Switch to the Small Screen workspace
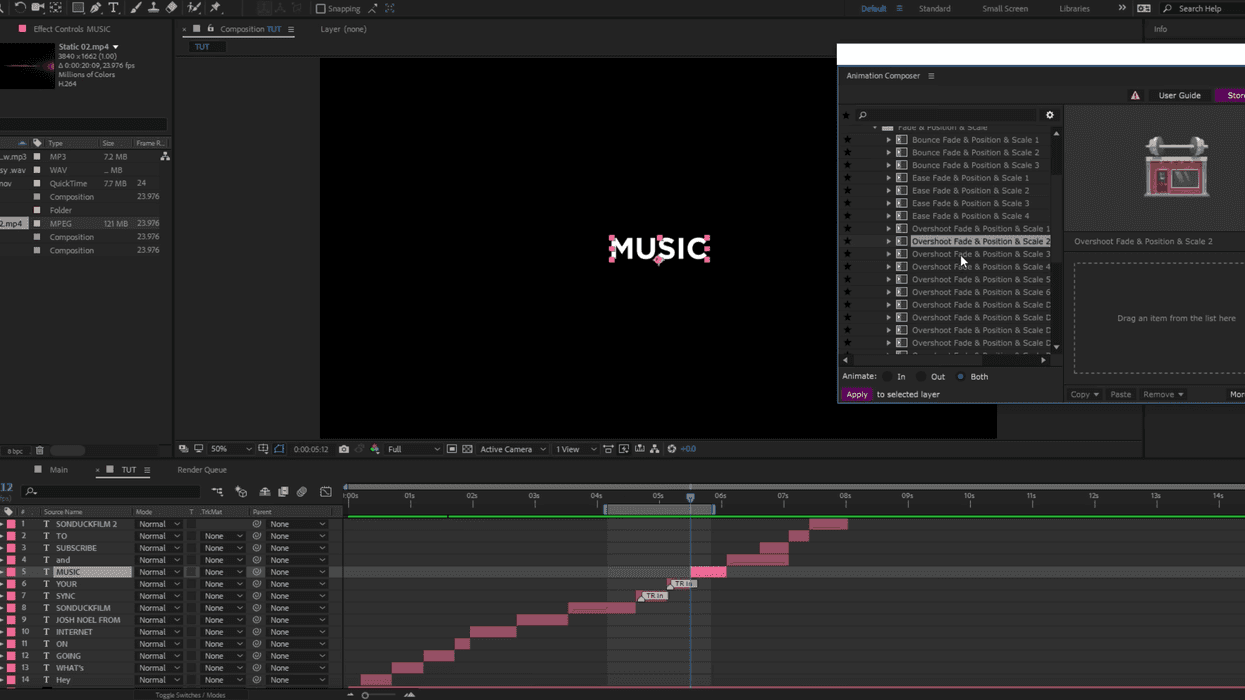This screenshot has width=1245, height=700. [1005, 9]
